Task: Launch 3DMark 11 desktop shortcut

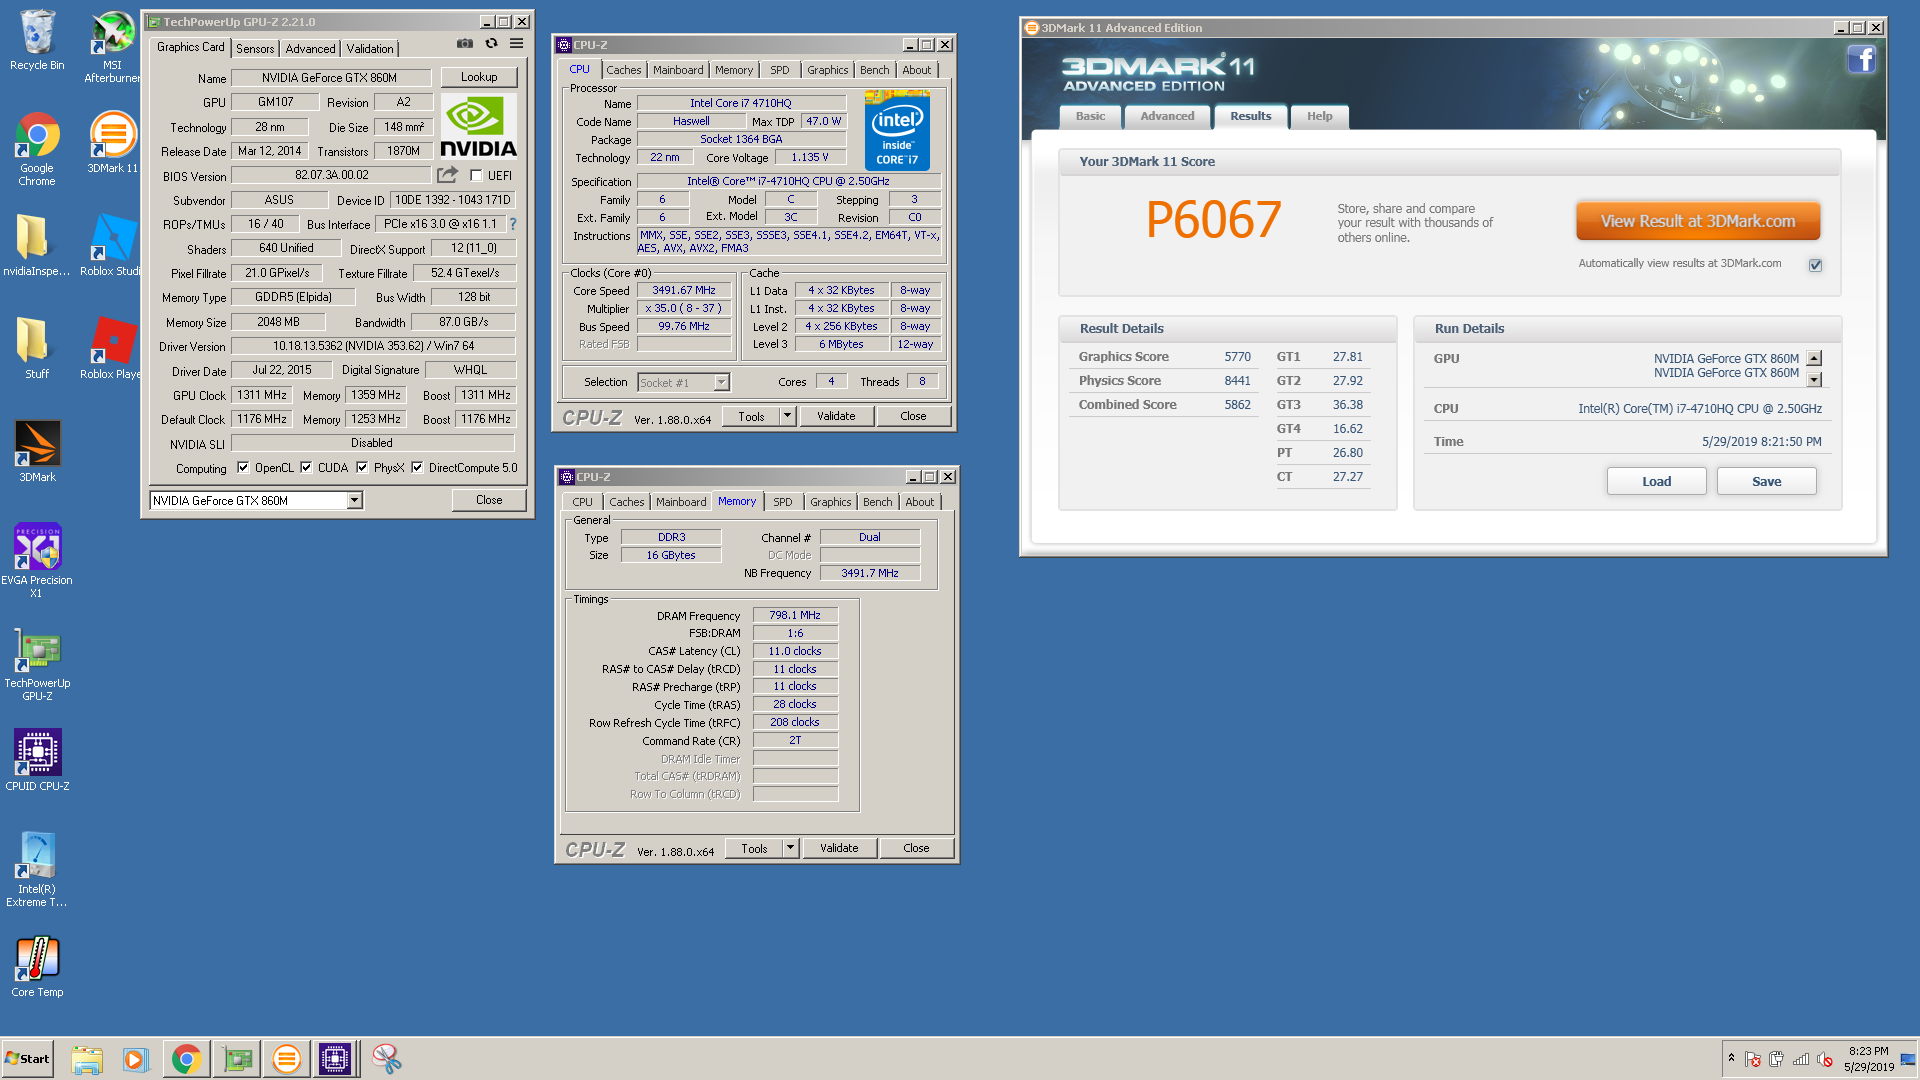Action: pos(112,142)
